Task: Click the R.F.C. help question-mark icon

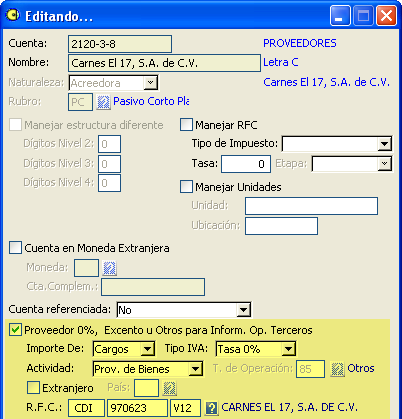Action: 211,408
